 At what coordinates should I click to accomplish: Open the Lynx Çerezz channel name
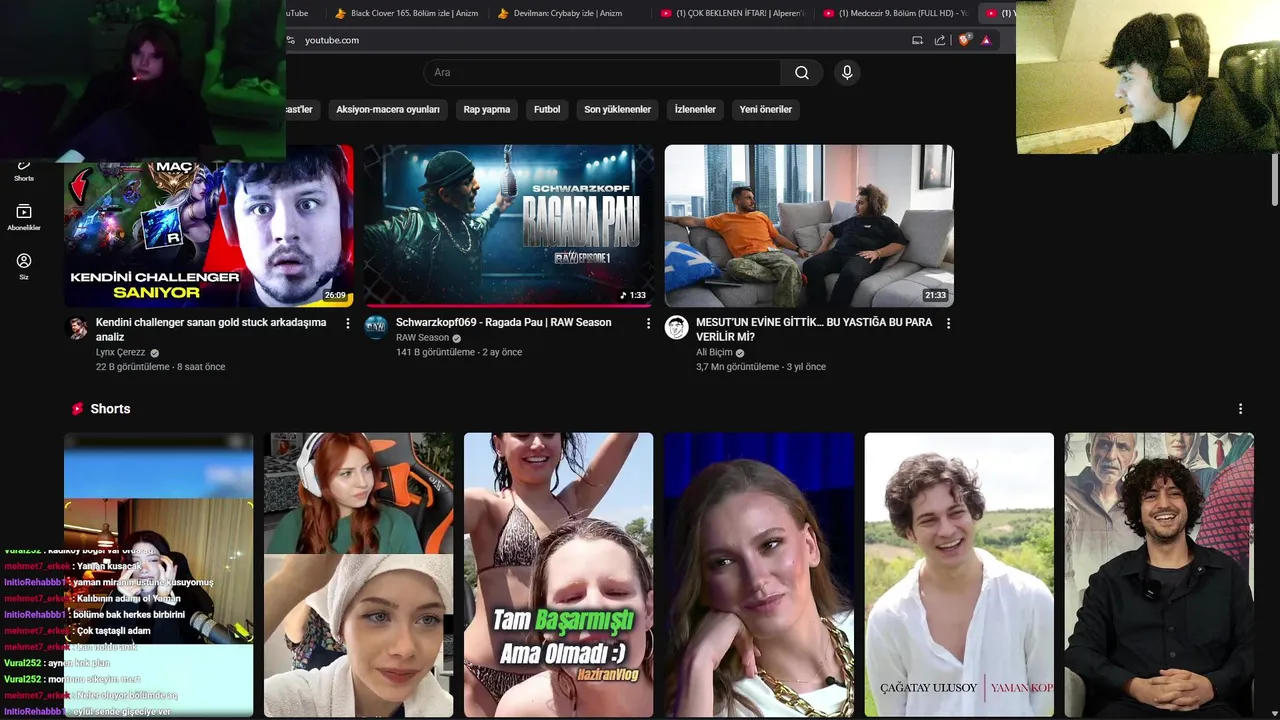121,353
